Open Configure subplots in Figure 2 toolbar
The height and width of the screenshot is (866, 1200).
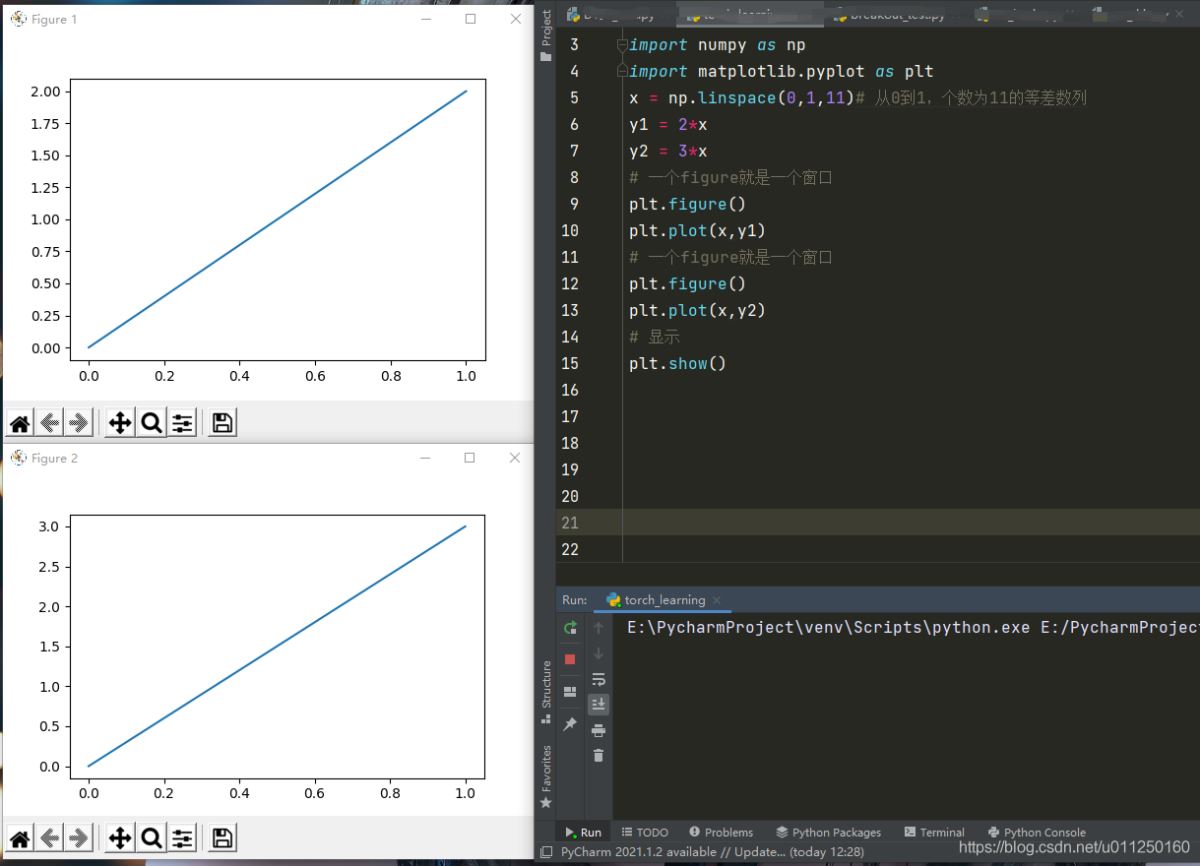pyautogui.click(x=182, y=838)
